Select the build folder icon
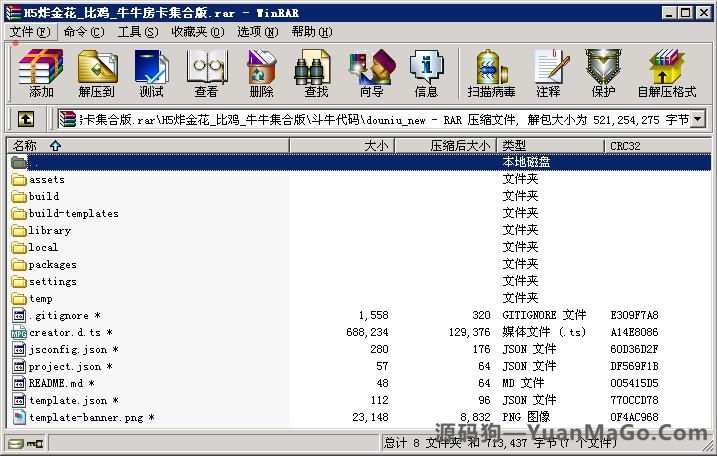The image size is (717, 456). coord(19,196)
